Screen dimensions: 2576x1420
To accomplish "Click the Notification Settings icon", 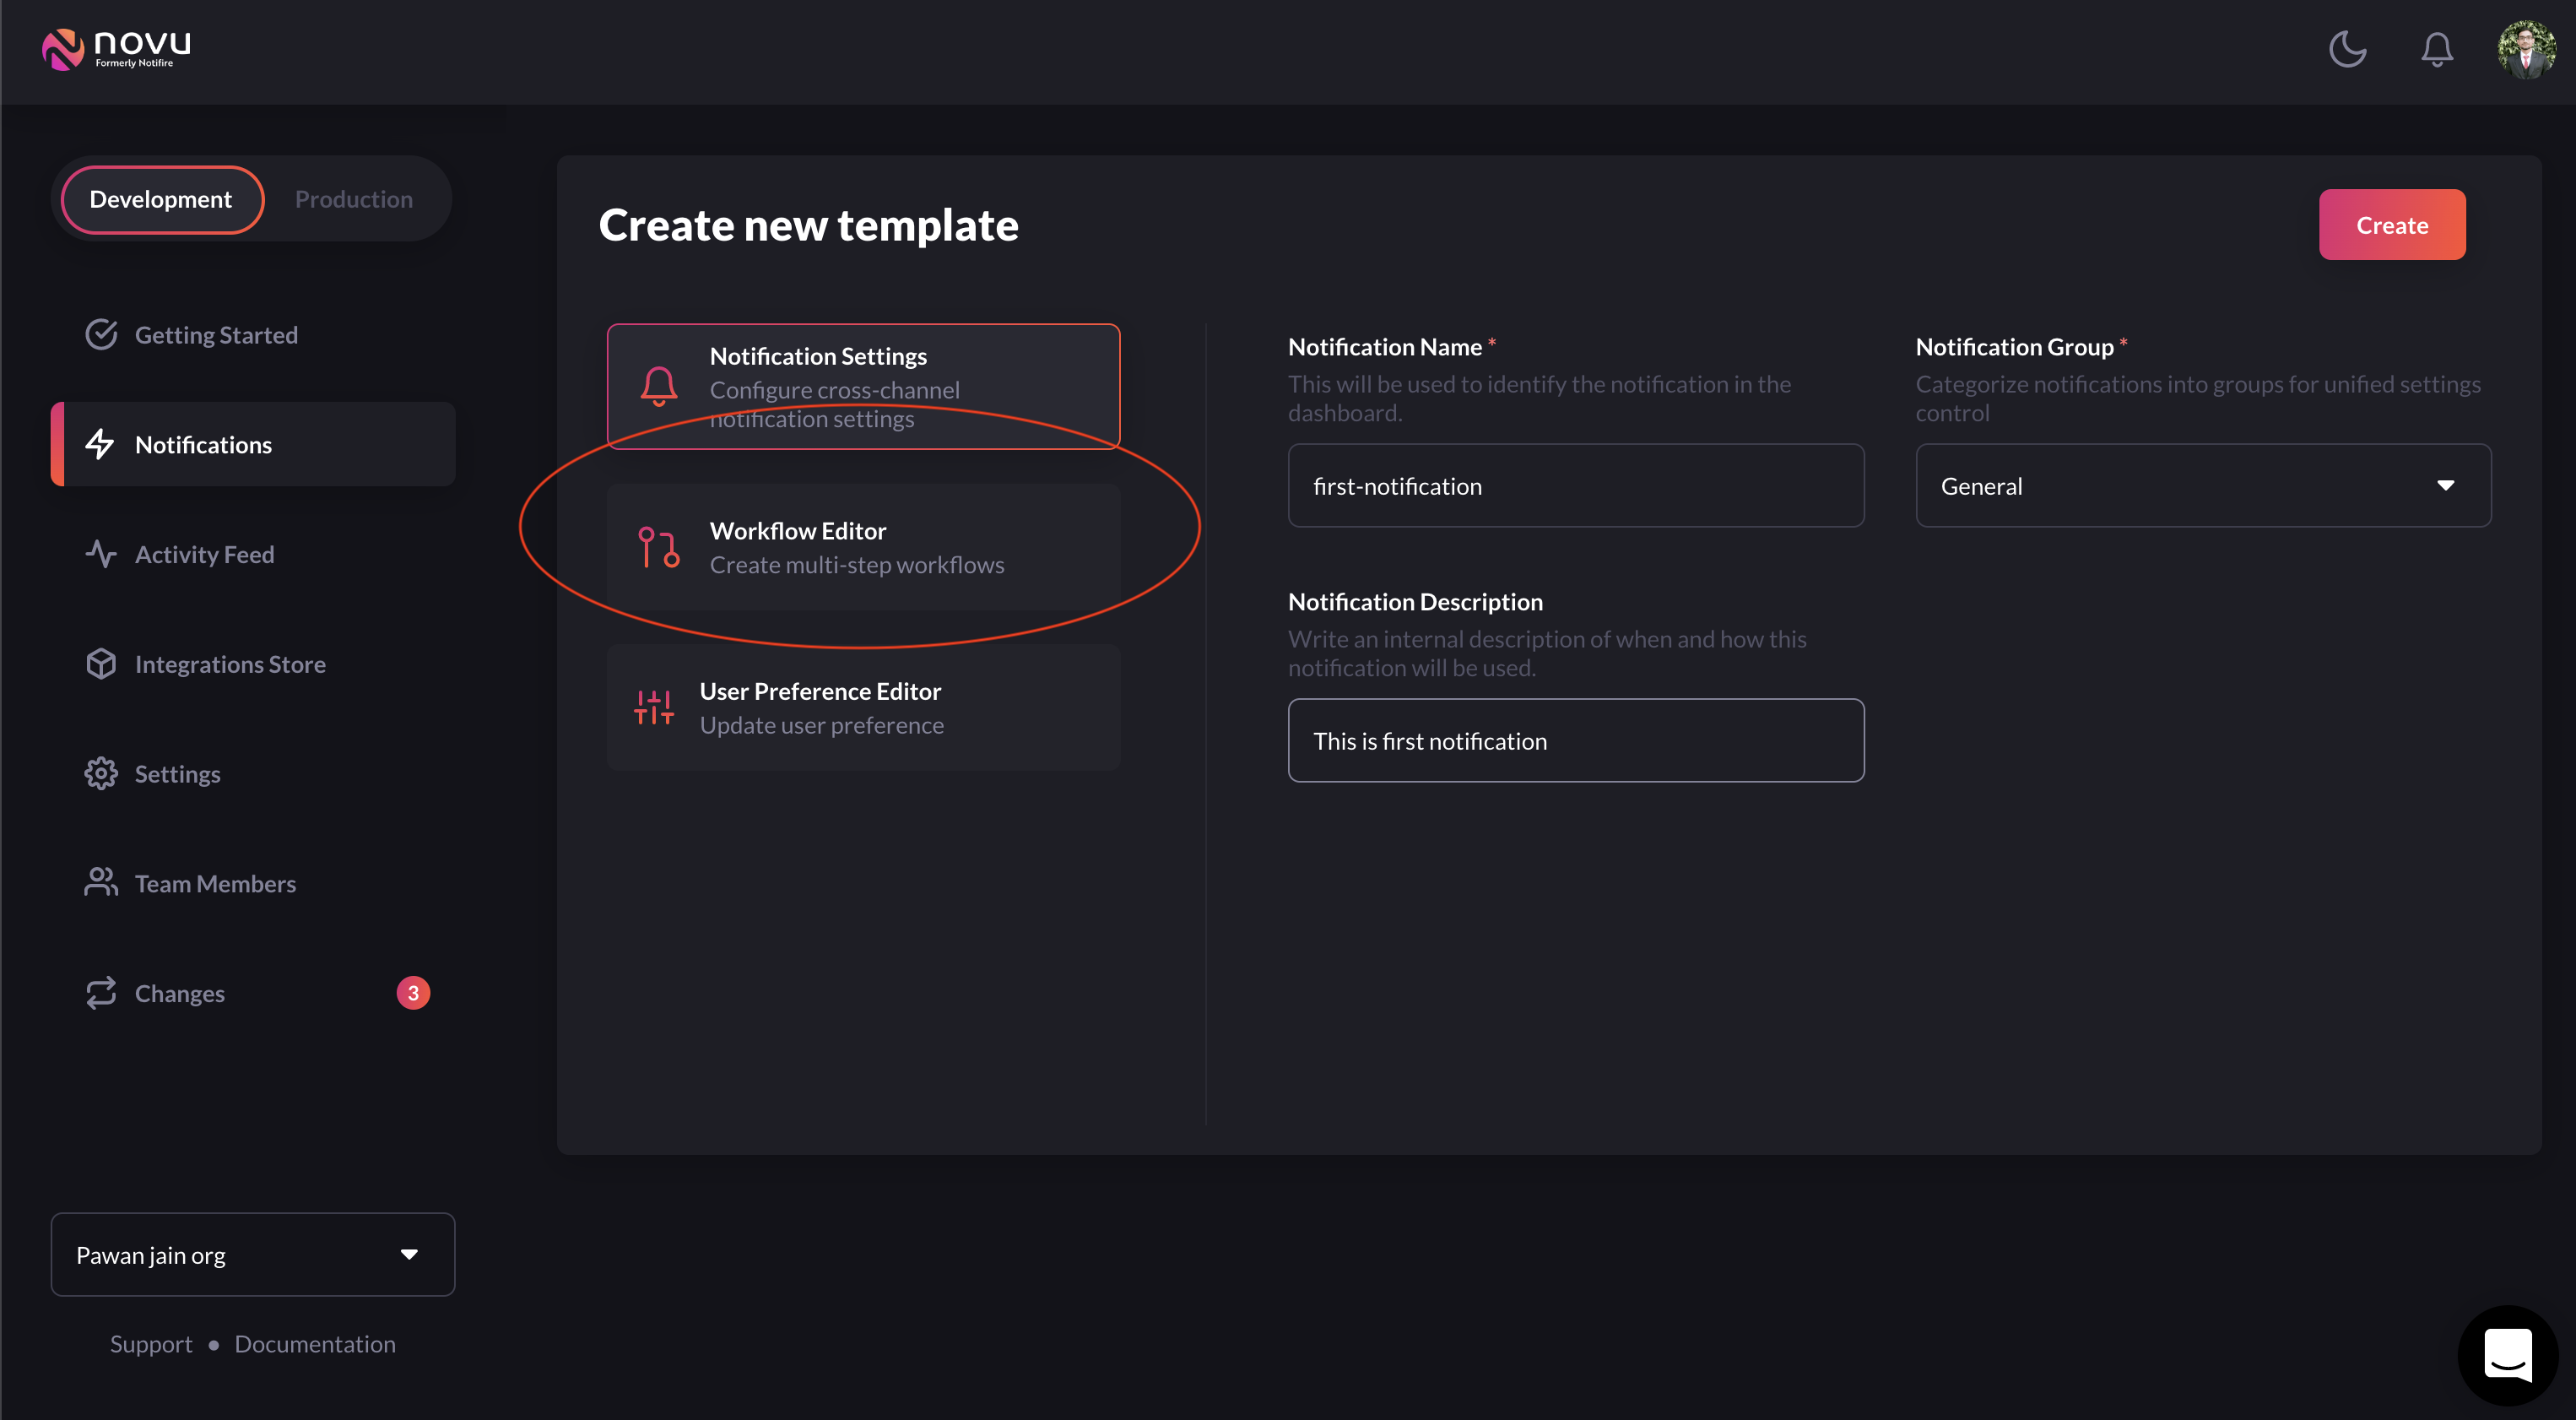I will pos(661,387).
